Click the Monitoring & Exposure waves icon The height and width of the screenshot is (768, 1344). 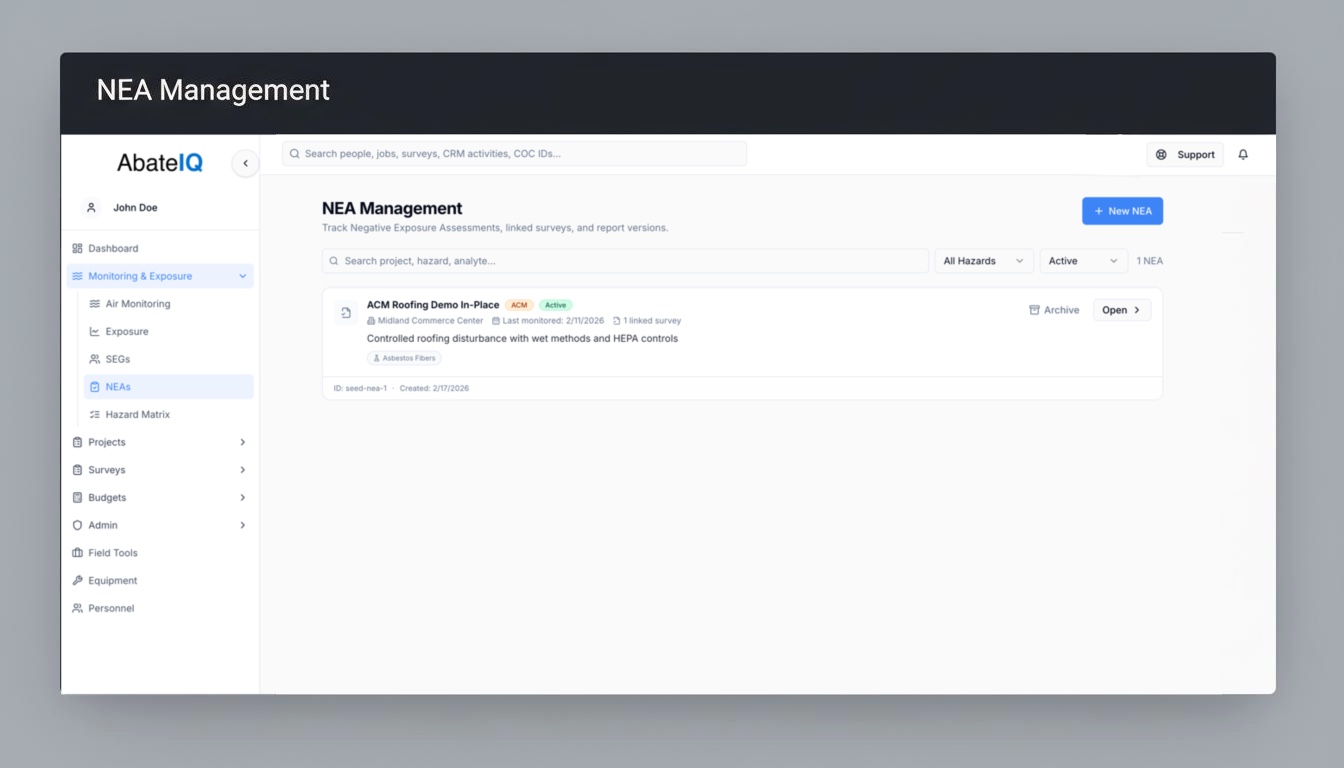coord(77,276)
